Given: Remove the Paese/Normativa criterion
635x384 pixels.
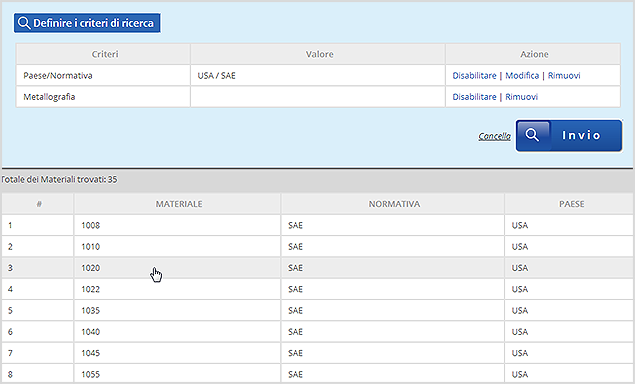Looking at the screenshot, I should point(564,76).
